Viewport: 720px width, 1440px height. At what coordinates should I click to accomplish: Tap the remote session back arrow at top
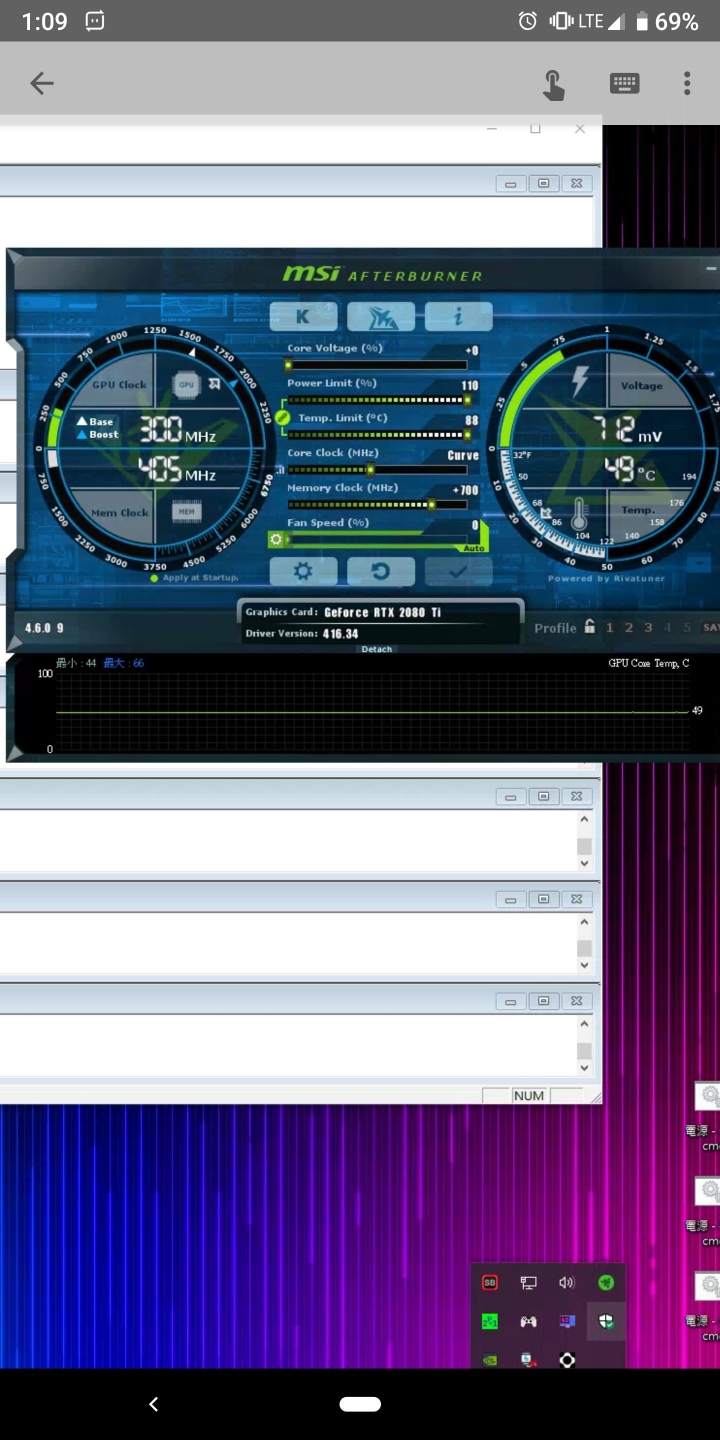42,83
